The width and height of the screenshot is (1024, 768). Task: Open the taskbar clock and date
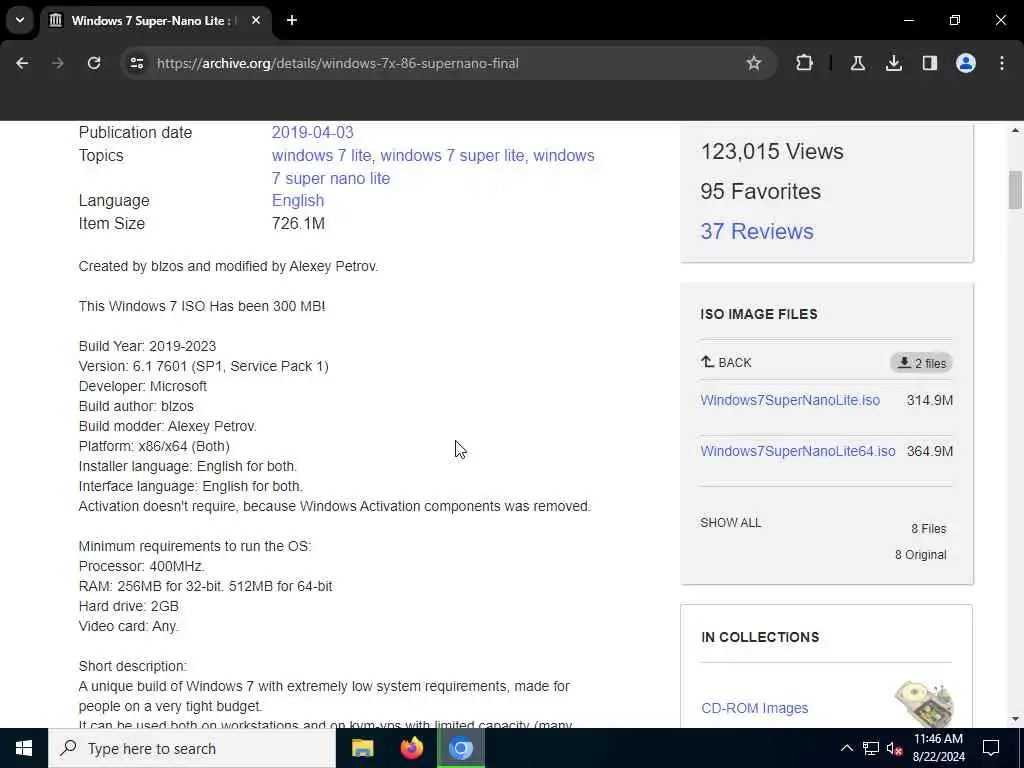[938, 748]
